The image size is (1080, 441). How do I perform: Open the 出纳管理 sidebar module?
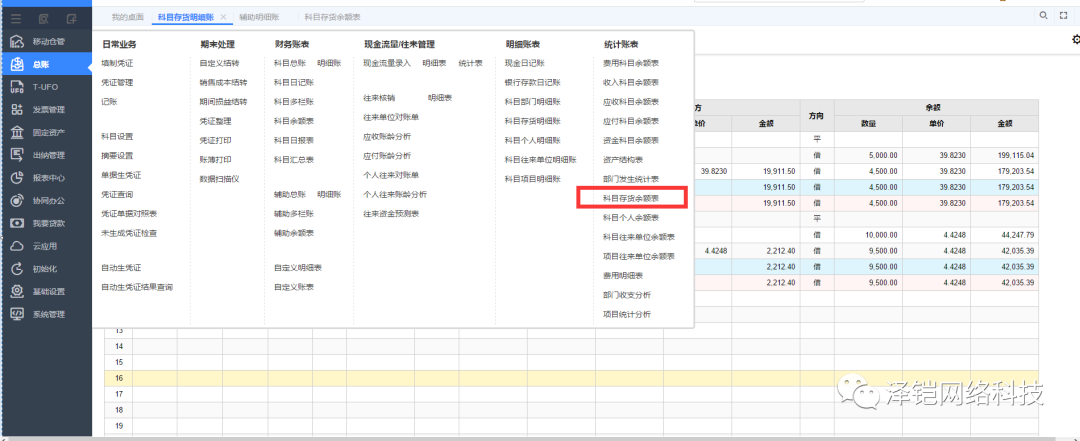[46, 155]
